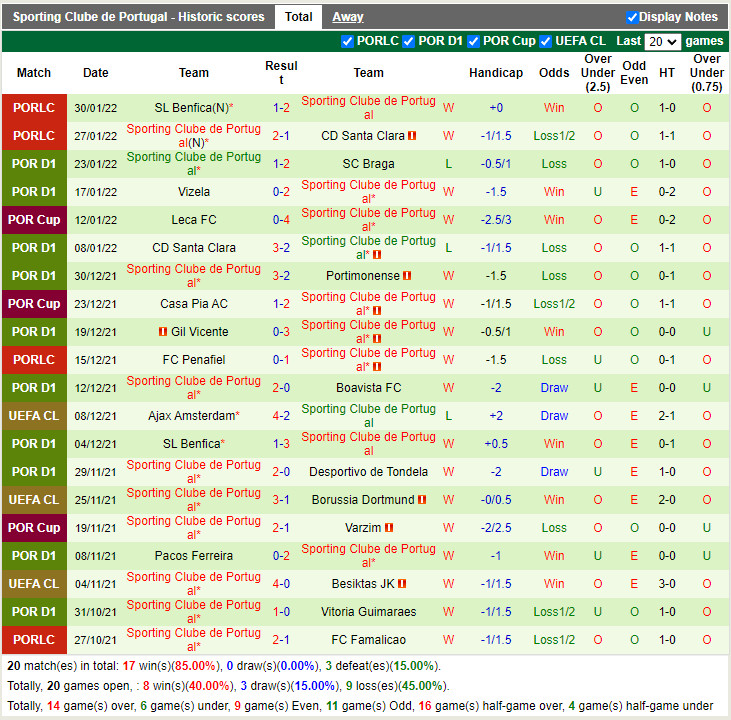Select the PORLC label in the 27/01/22 row
This screenshot has width=731, height=720.
[34, 136]
